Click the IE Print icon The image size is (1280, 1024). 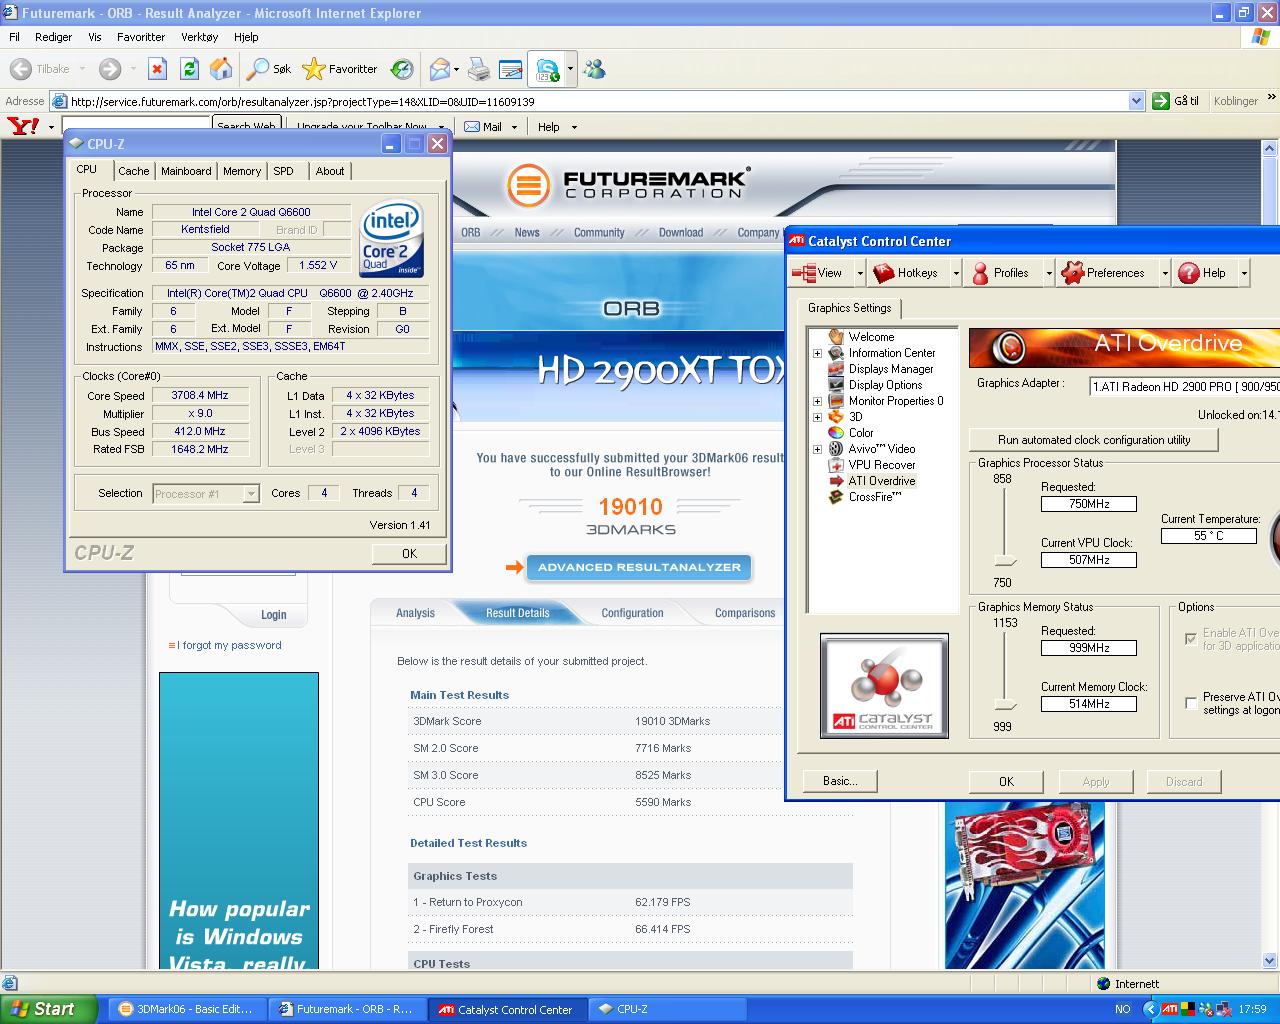pos(479,69)
